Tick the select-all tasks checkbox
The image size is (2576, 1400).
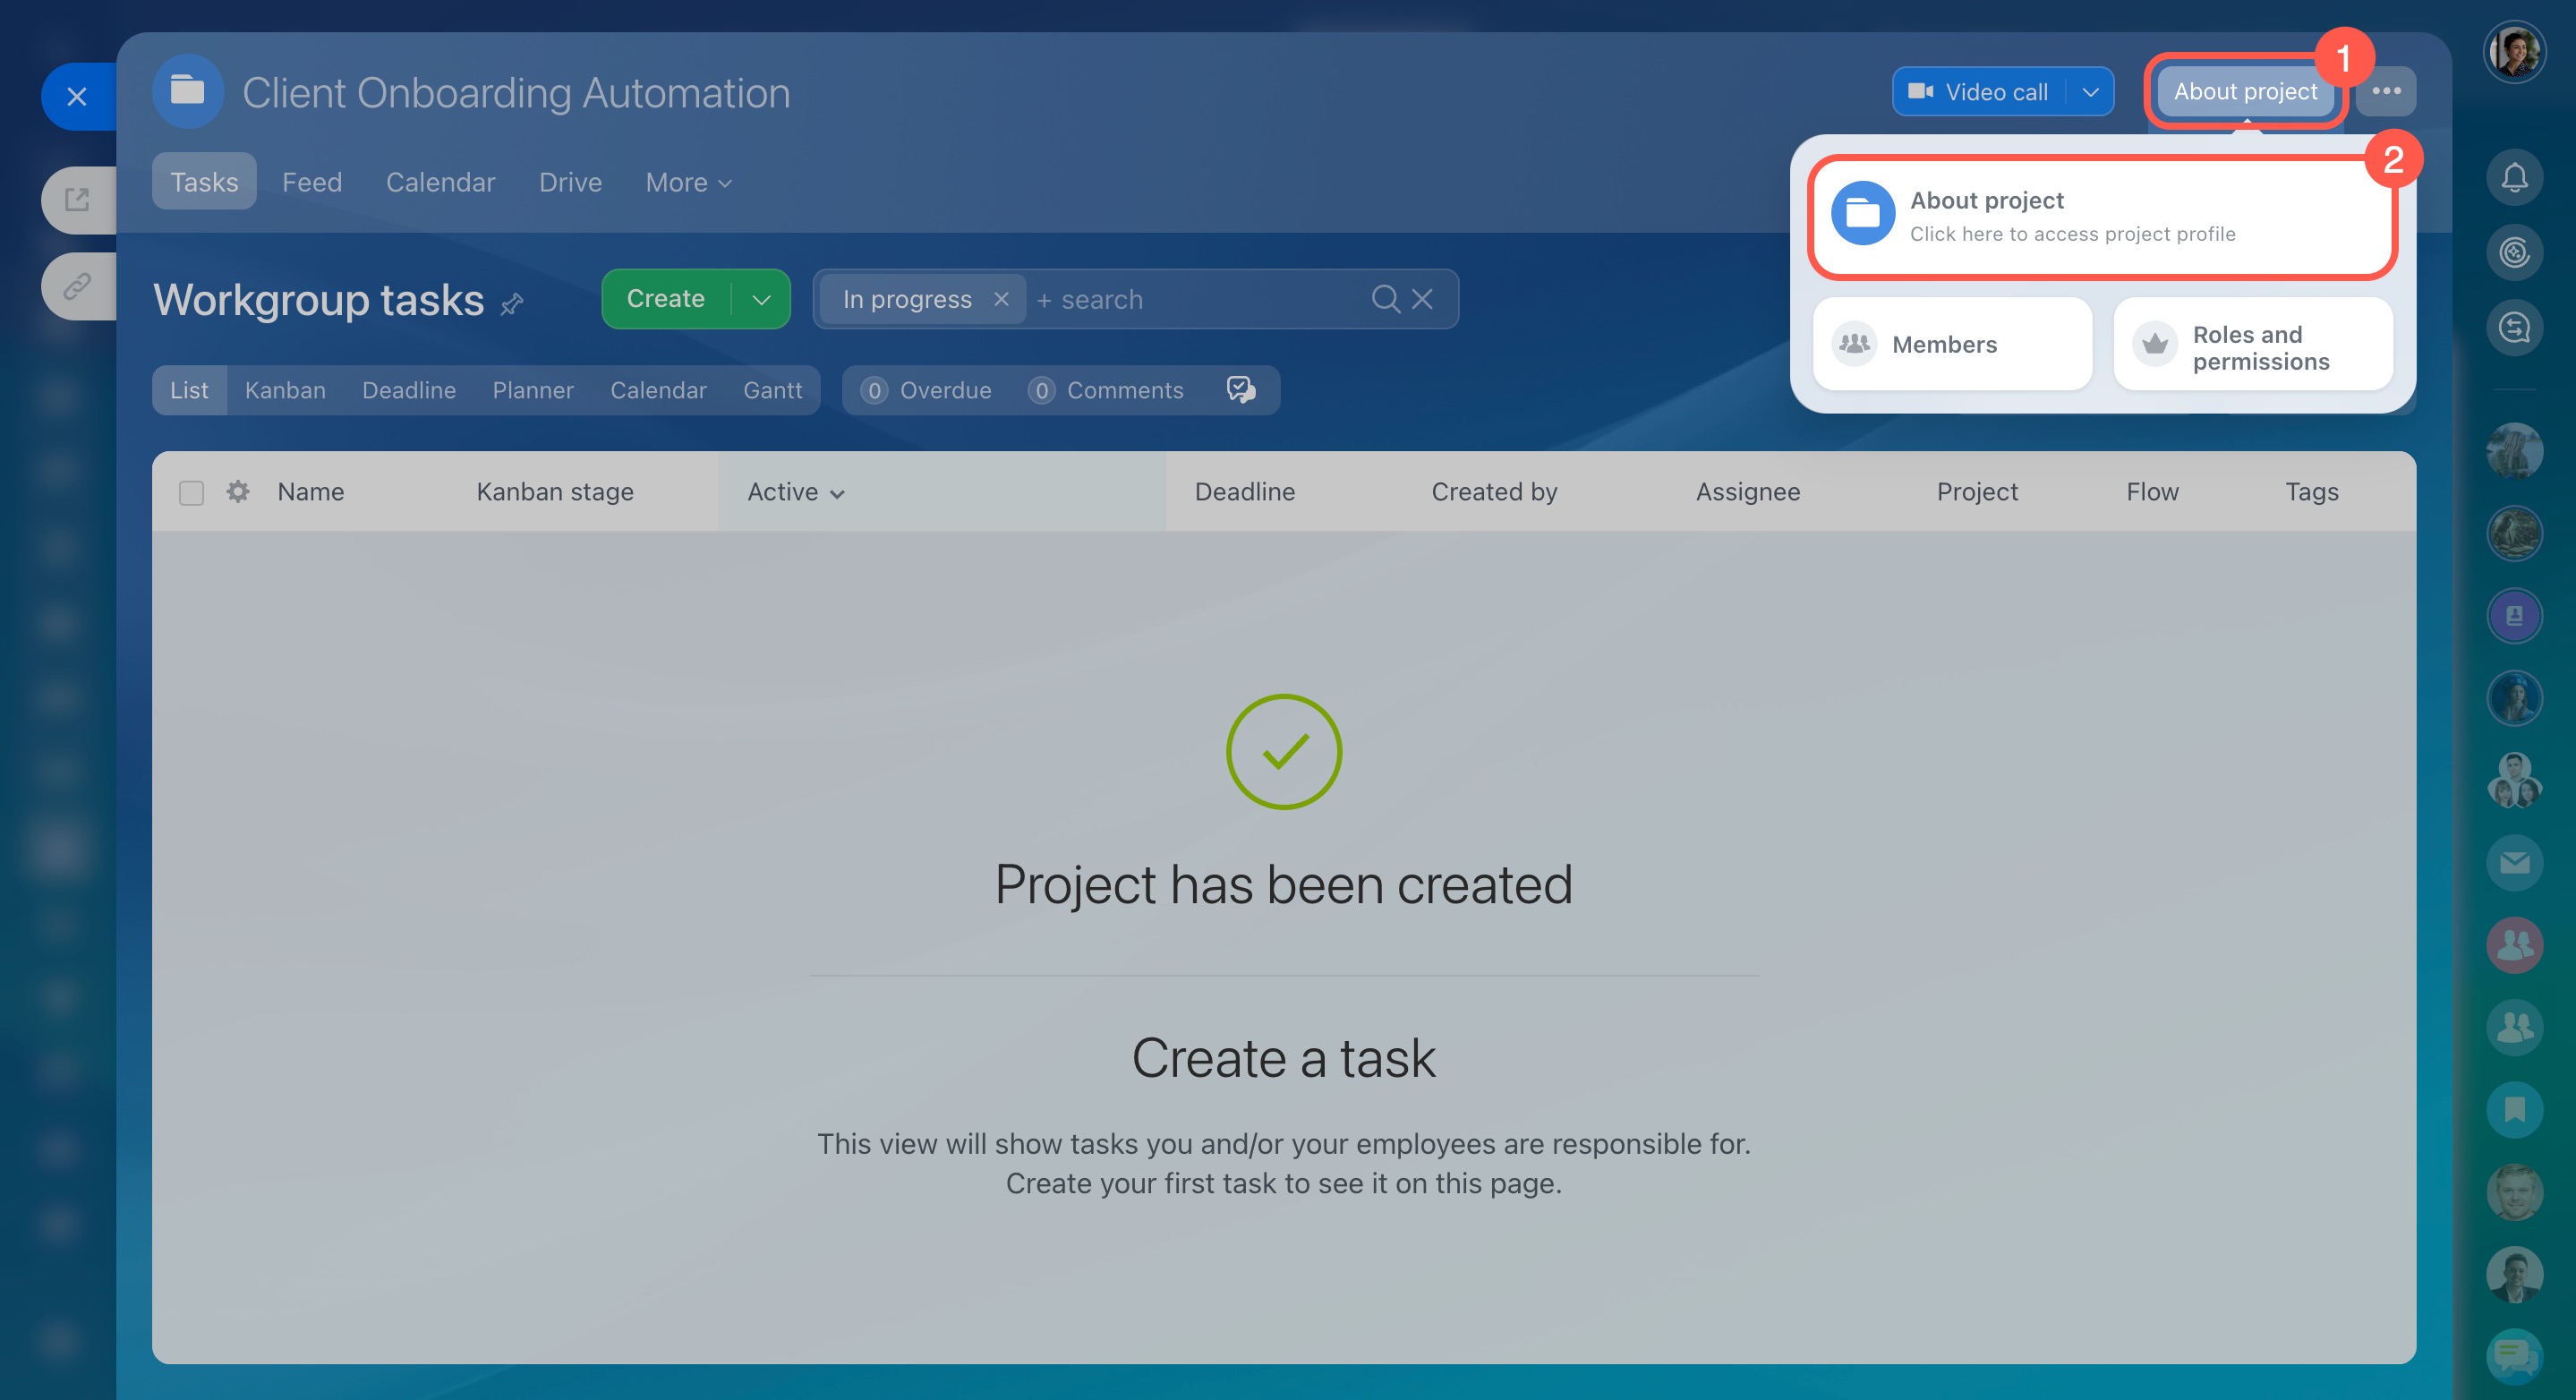point(191,493)
